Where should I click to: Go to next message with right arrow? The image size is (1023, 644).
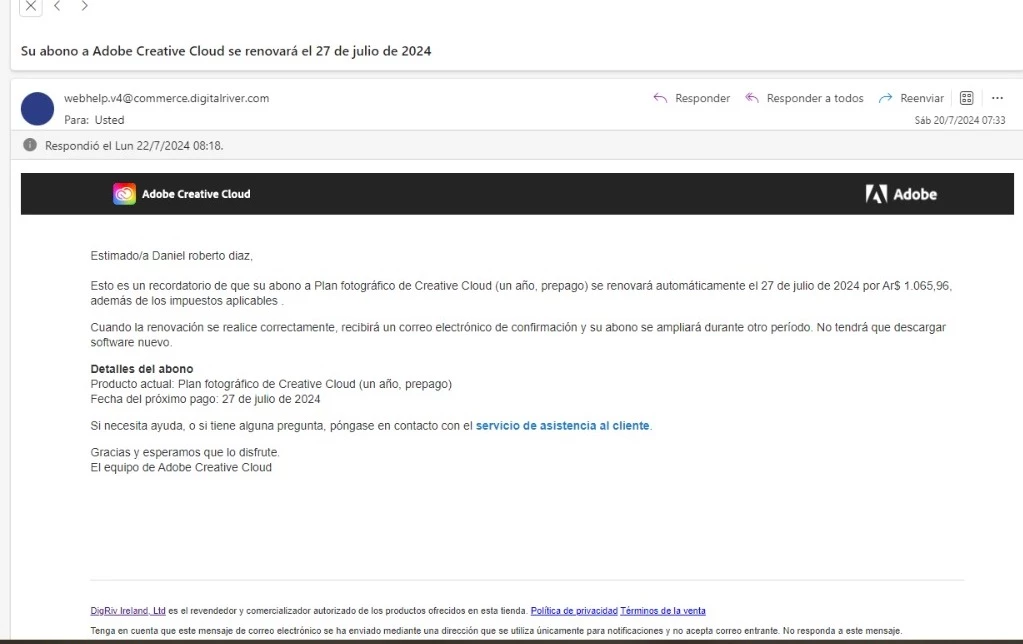[84, 6]
